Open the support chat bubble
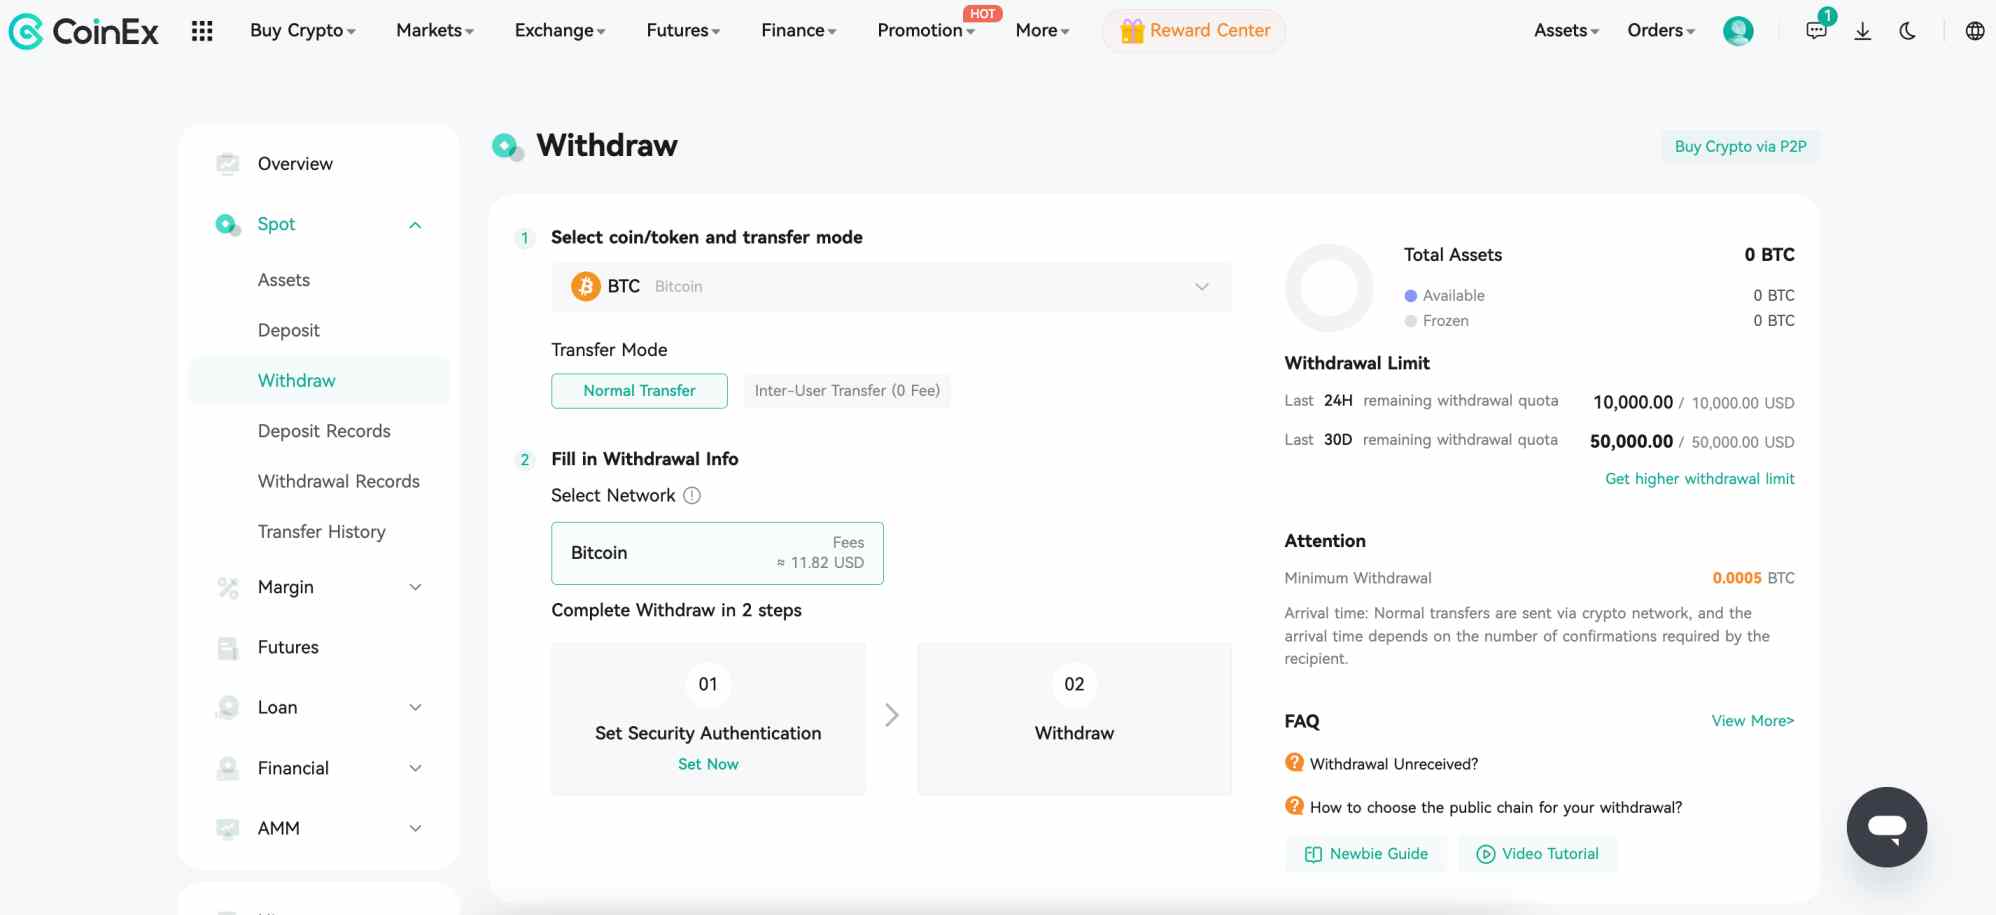Viewport: 1996px width, 915px height. point(1886,827)
